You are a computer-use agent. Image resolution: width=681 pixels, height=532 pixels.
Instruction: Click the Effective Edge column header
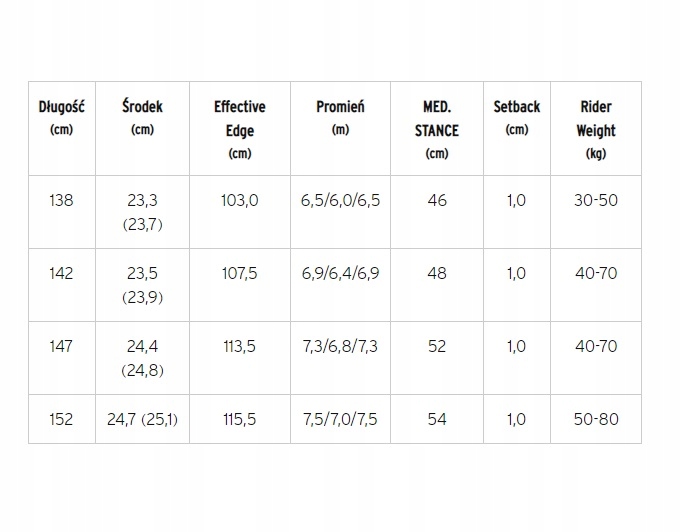(x=240, y=130)
